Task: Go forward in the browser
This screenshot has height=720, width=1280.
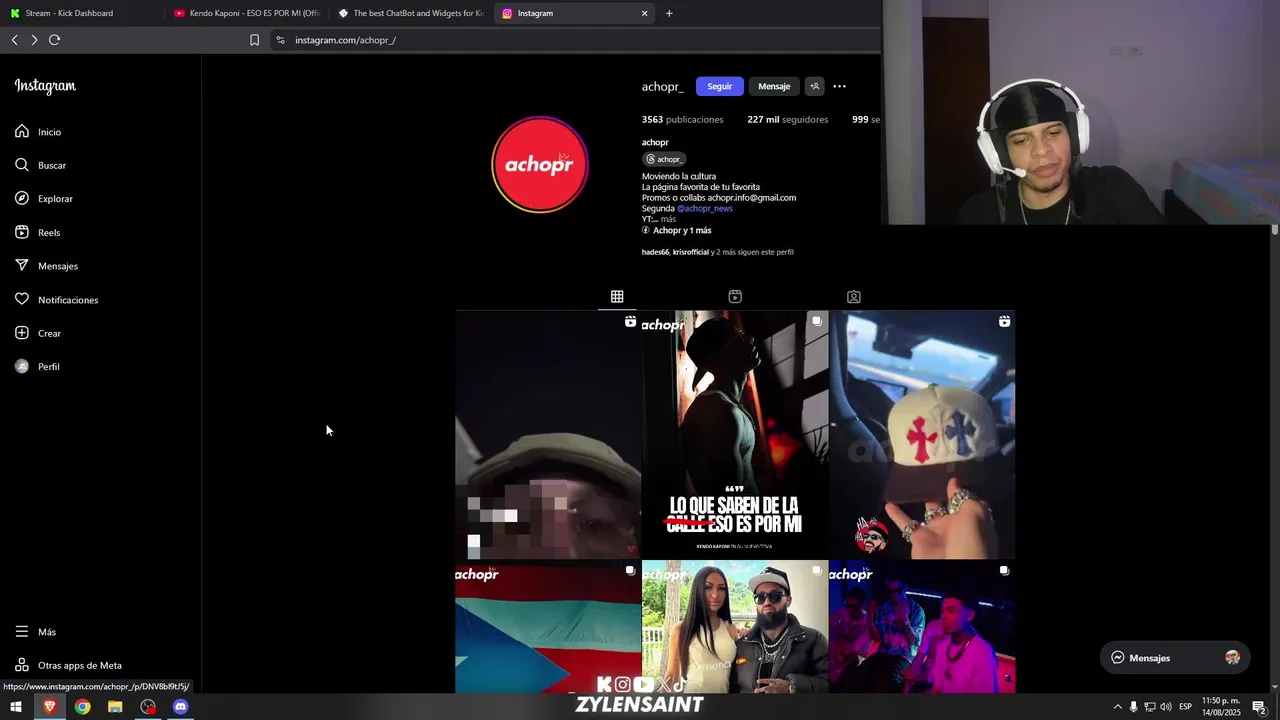Action: [34, 40]
